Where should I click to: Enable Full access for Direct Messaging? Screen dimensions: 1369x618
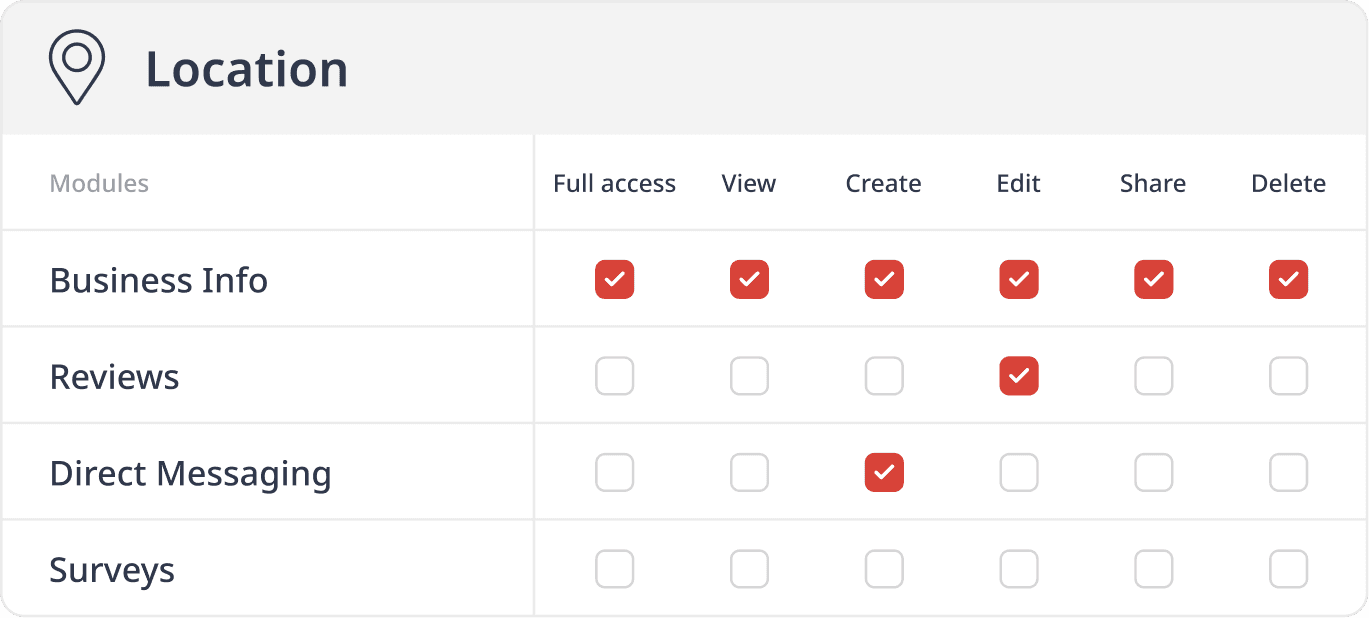(x=614, y=473)
